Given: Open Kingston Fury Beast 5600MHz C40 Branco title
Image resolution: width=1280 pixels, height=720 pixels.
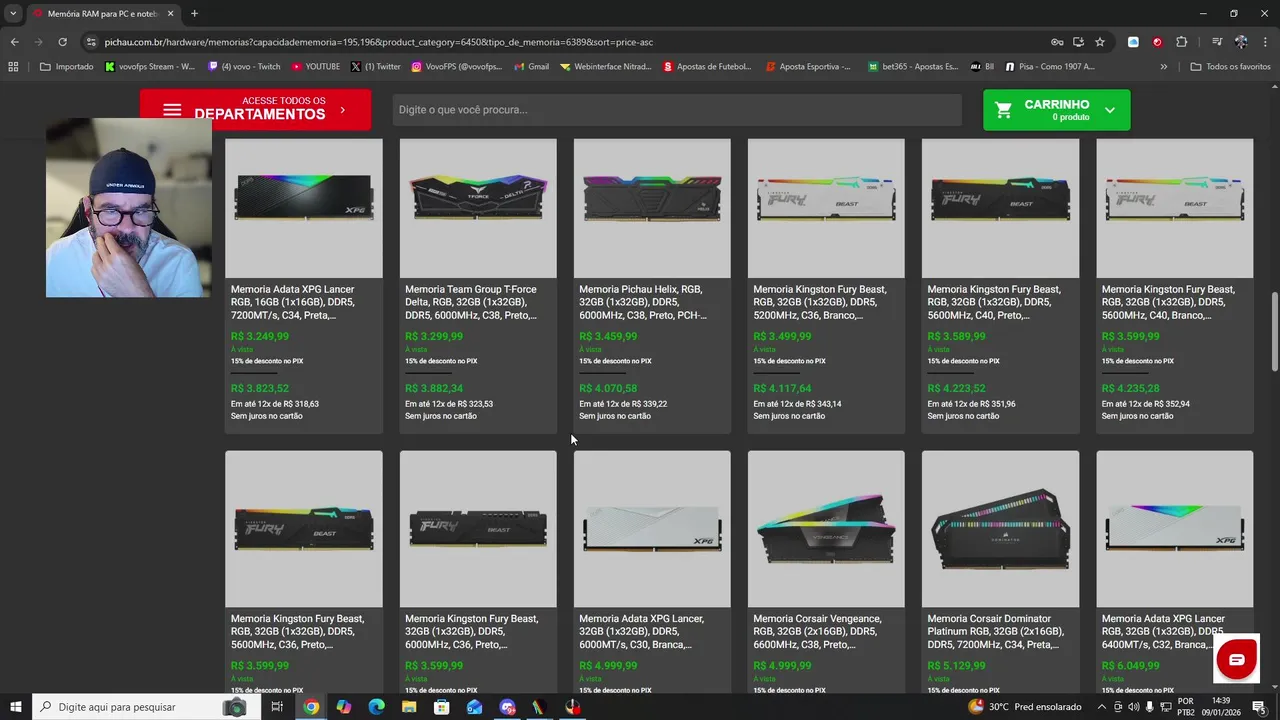Looking at the screenshot, I should coord(1168,302).
